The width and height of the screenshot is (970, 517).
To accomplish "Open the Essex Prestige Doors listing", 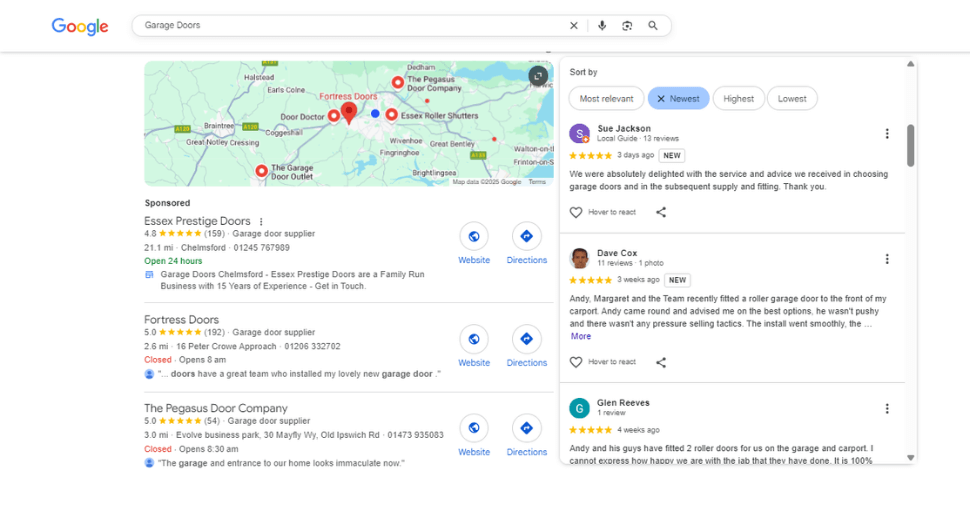I will coord(197,221).
